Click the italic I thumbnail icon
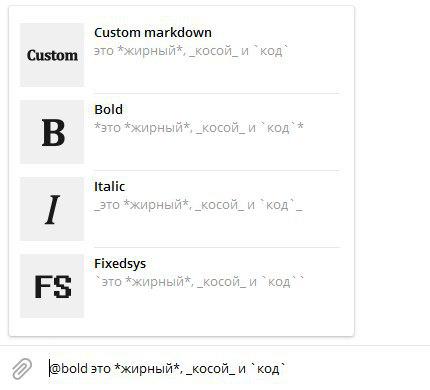 click(52, 209)
